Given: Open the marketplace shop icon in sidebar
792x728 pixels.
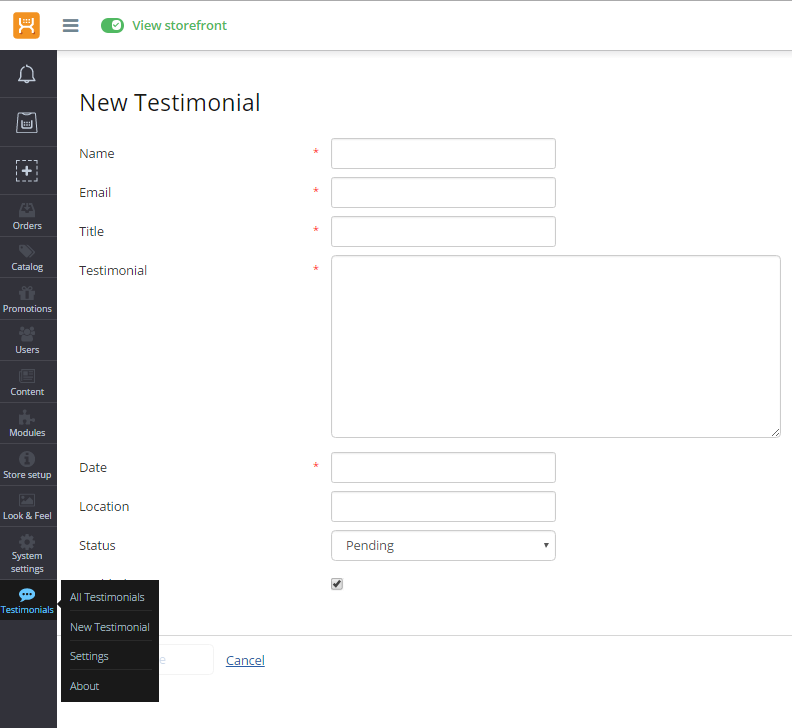Looking at the screenshot, I should [27, 122].
